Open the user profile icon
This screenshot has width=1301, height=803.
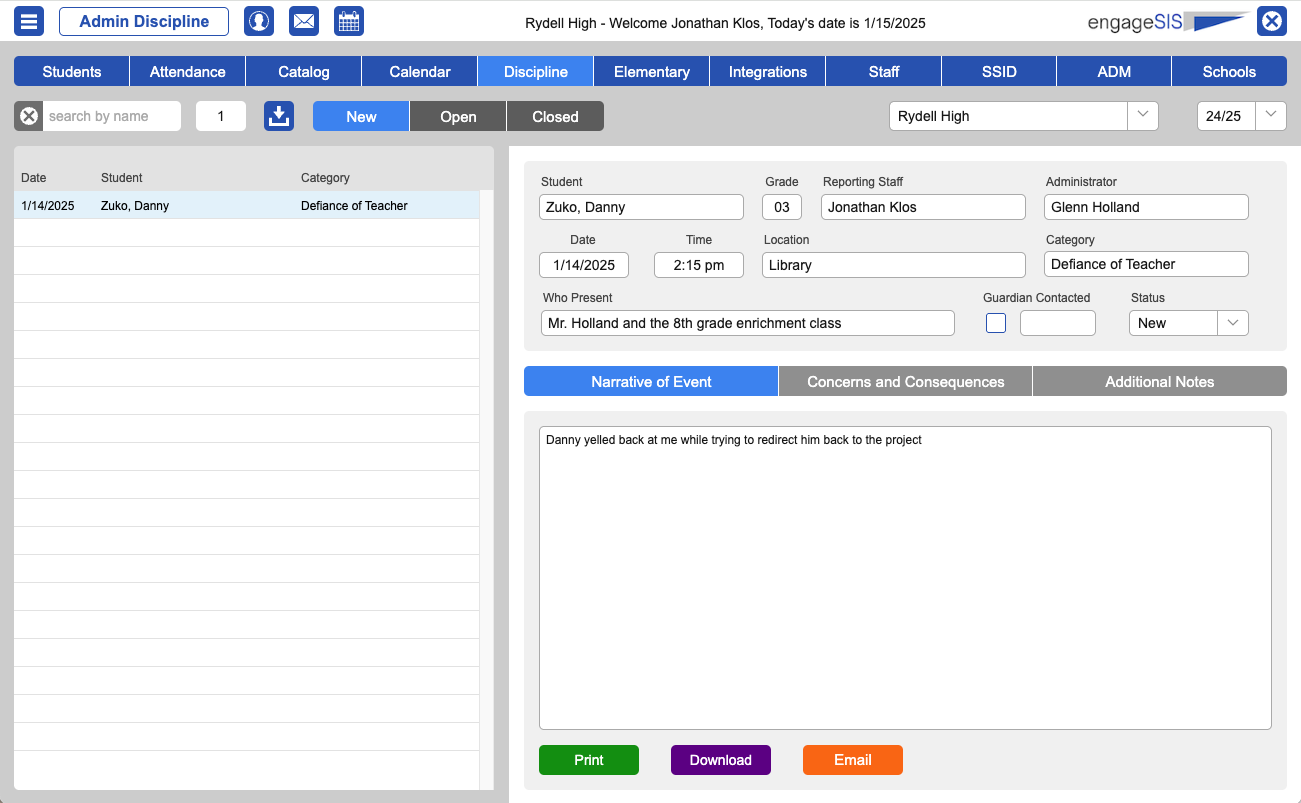pos(259,21)
